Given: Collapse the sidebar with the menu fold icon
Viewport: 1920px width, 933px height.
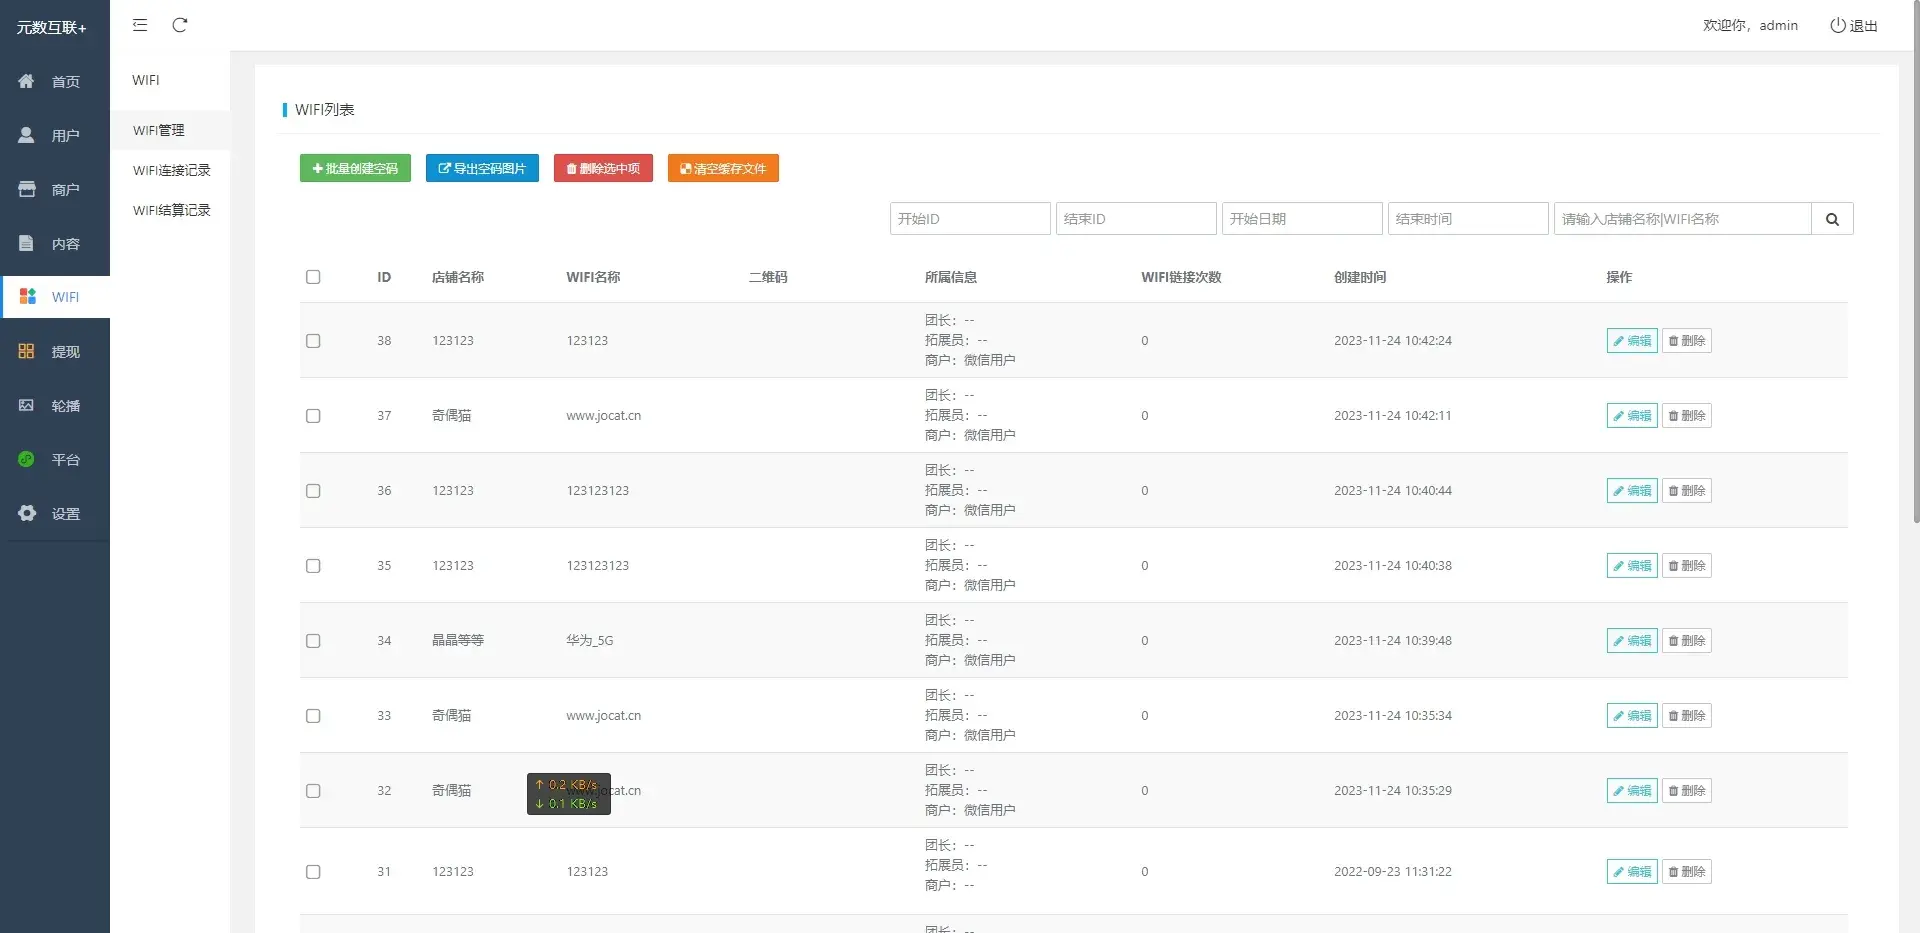Looking at the screenshot, I should [x=140, y=25].
